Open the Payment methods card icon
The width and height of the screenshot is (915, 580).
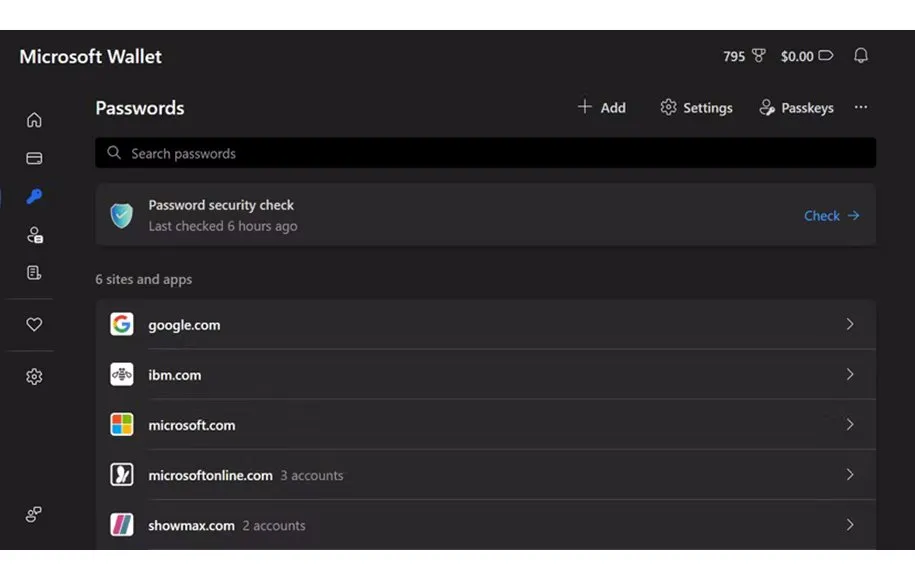coord(34,158)
